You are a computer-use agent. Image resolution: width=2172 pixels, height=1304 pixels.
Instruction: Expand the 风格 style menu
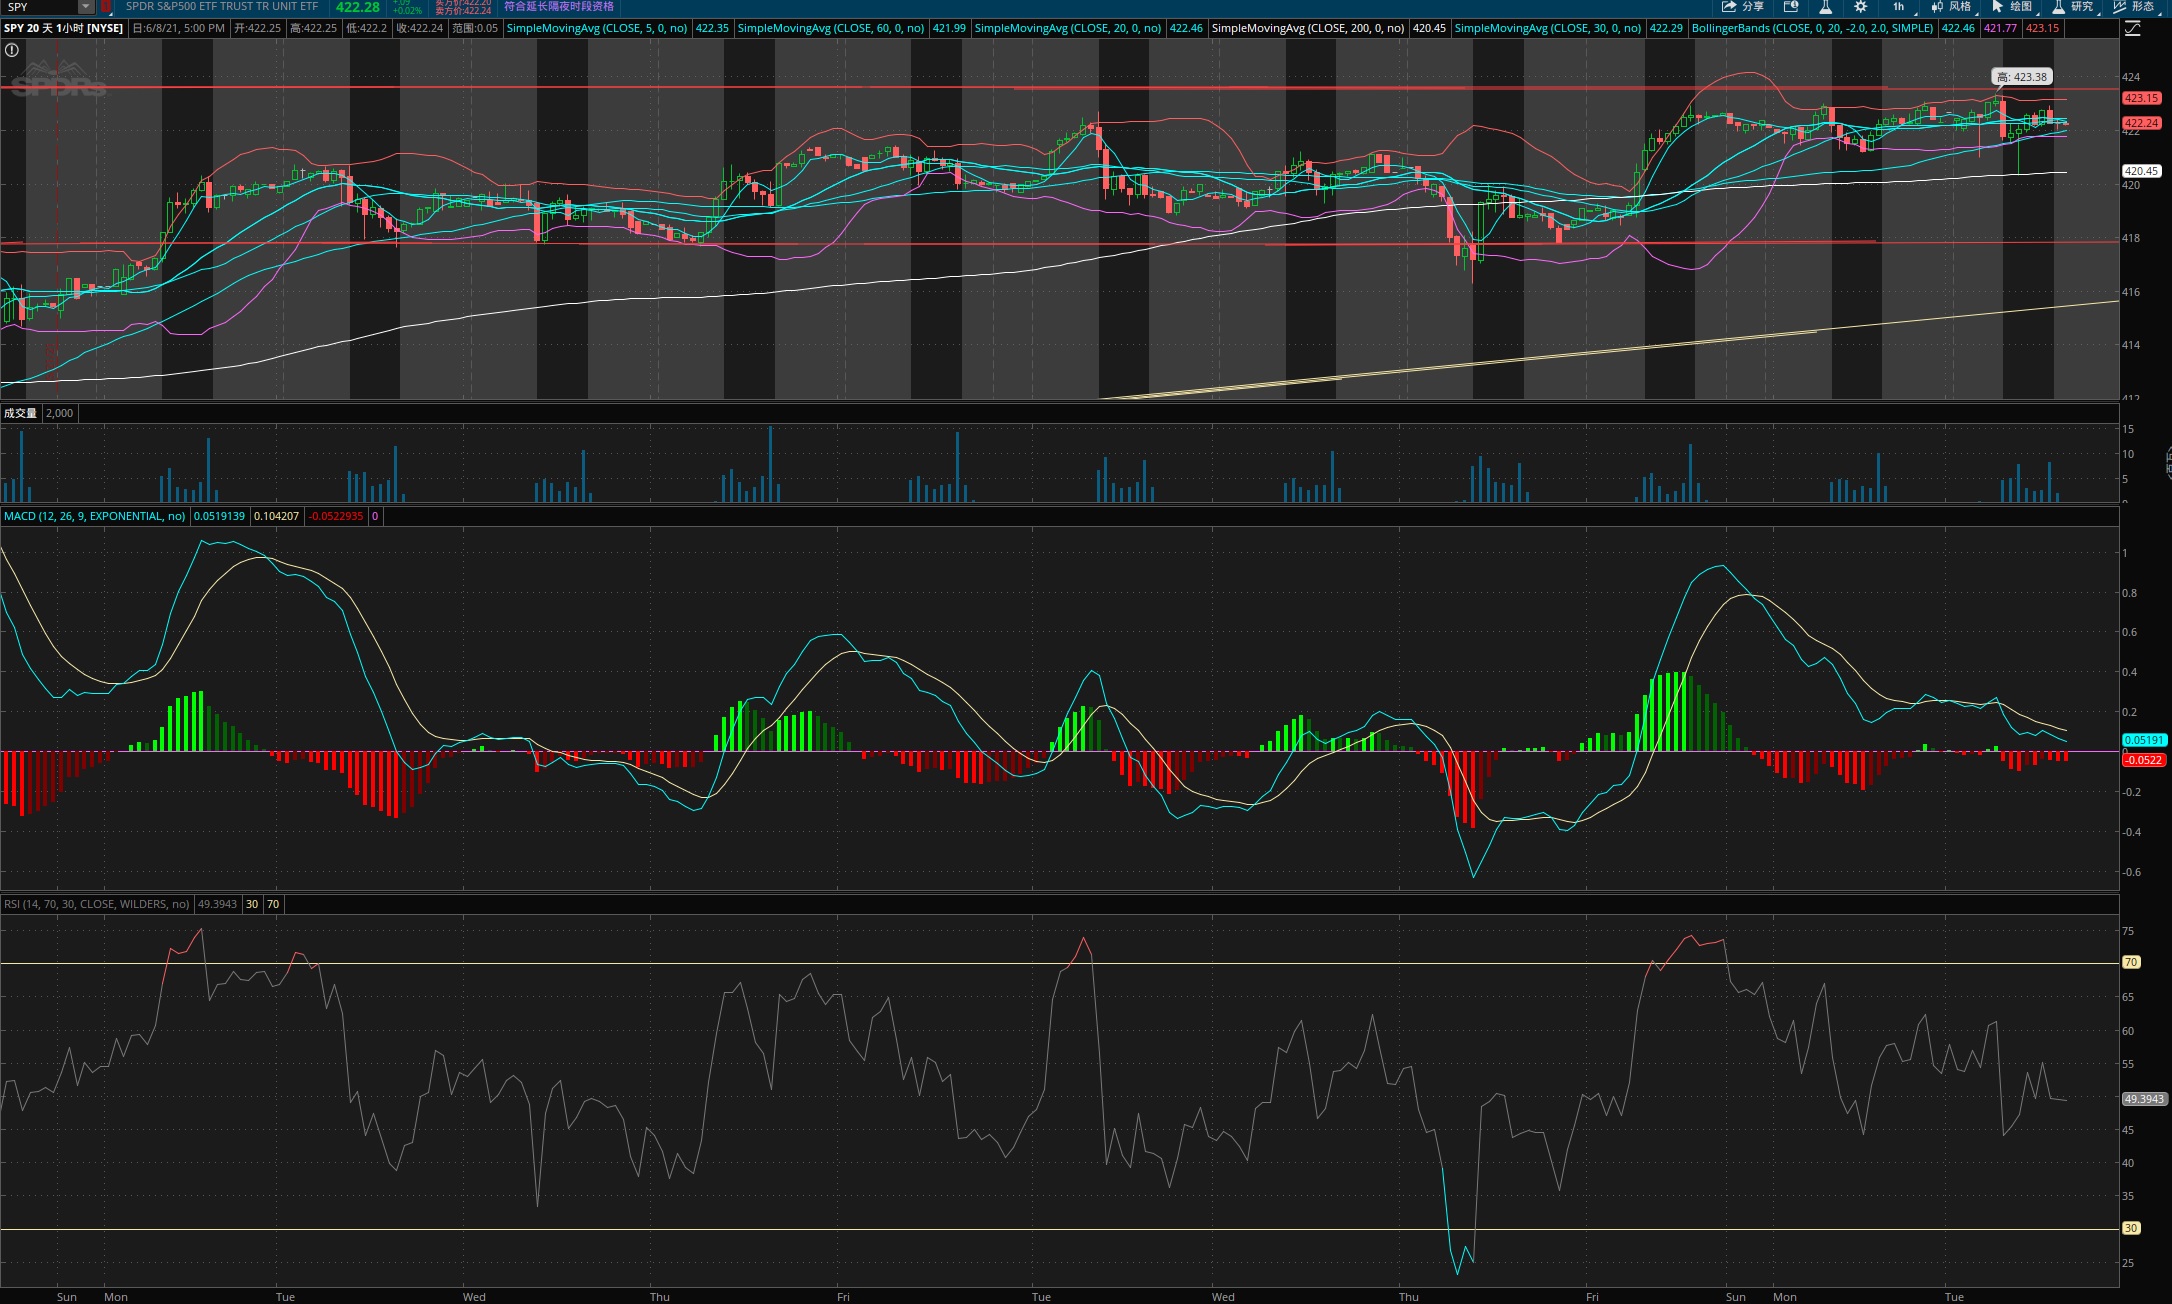pyautogui.click(x=1951, y=7)
